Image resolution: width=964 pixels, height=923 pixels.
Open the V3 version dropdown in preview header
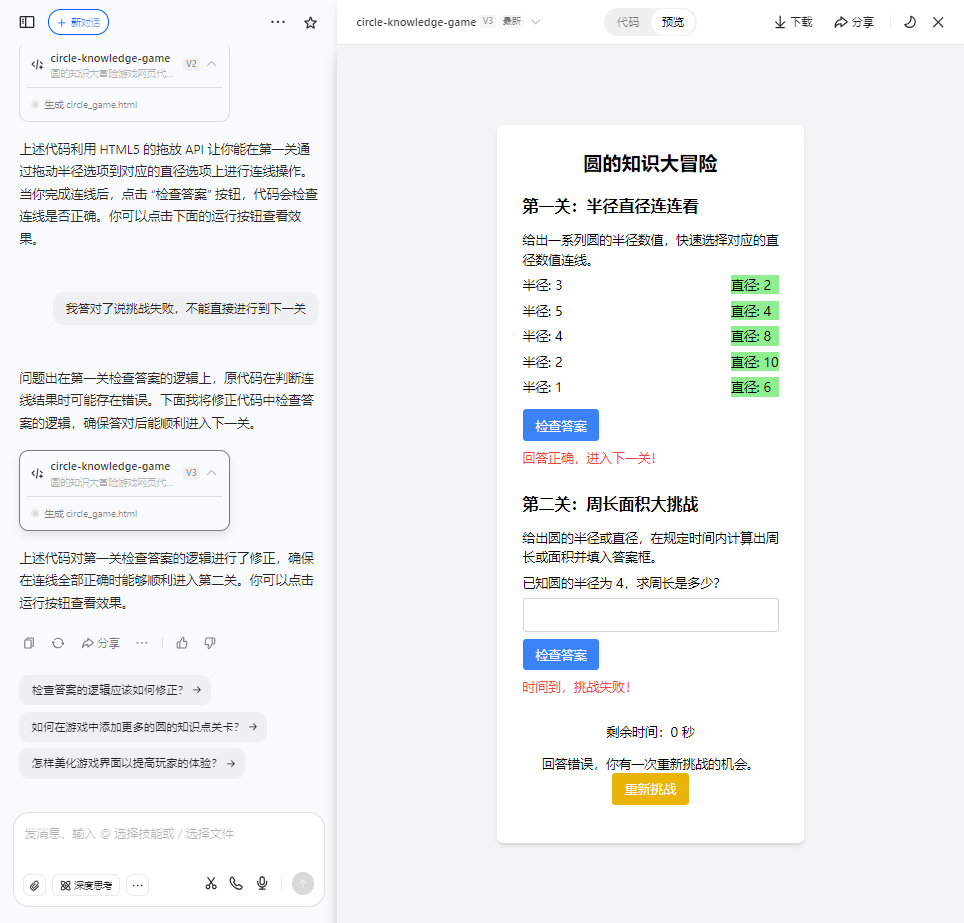pos(536,21)
